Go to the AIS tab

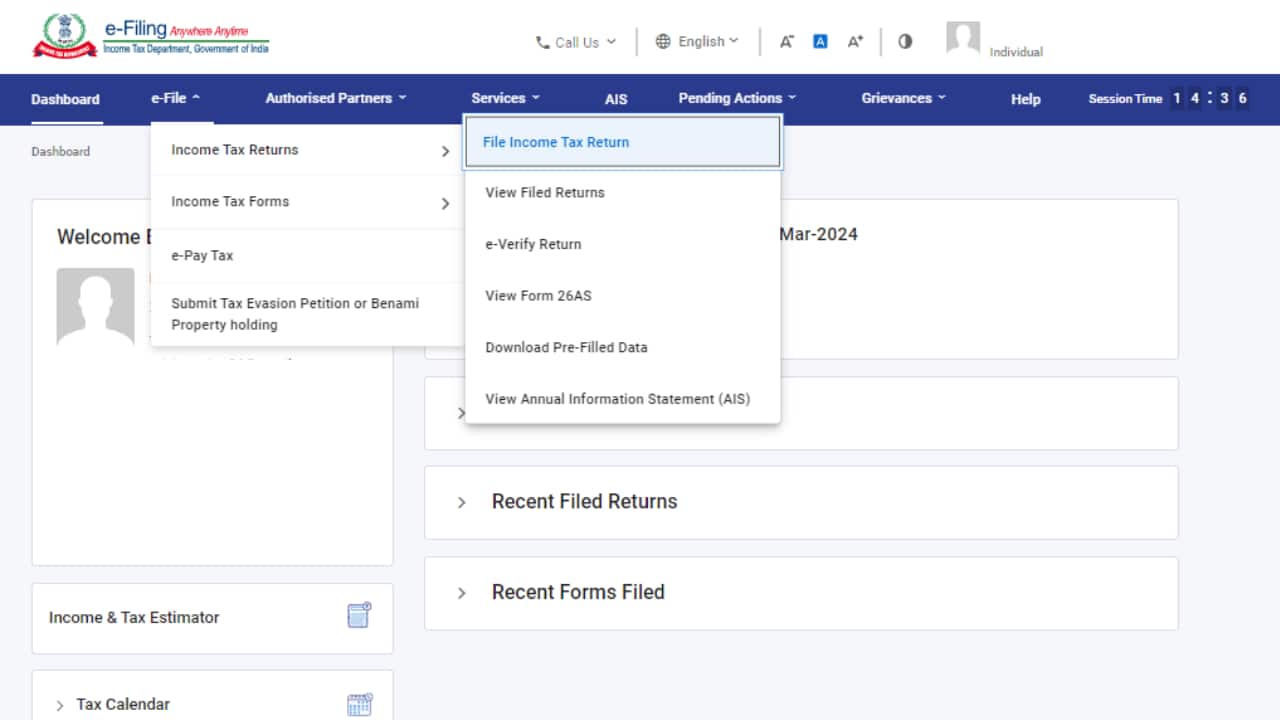click(x=616, y=99)
